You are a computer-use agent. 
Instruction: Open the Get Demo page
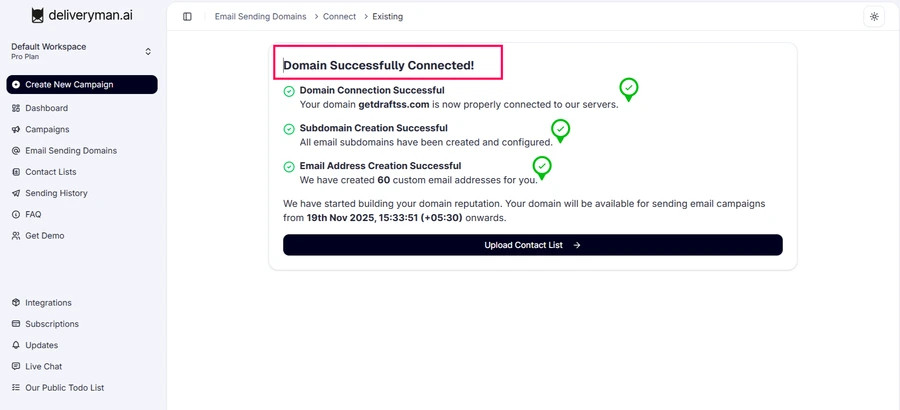pyautogui.click(x=45, y=236)
